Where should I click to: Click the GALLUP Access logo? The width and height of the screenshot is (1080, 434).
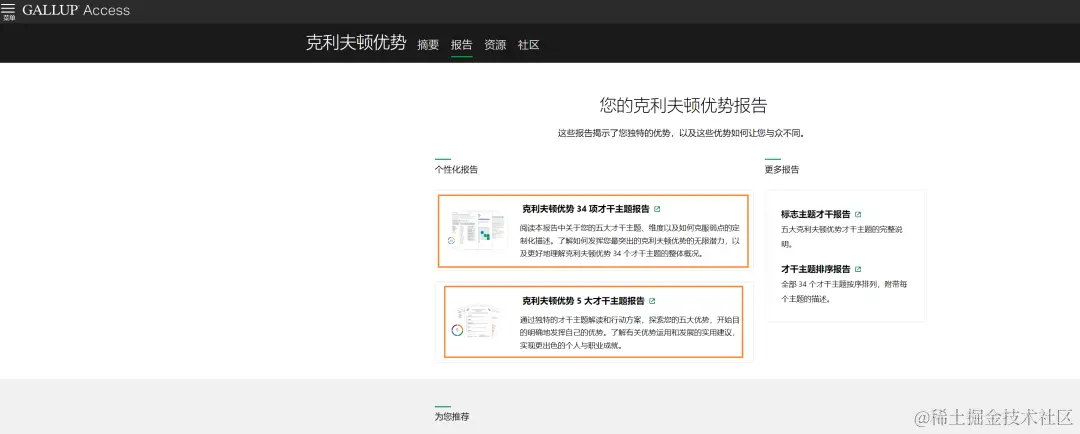(76, 10)
